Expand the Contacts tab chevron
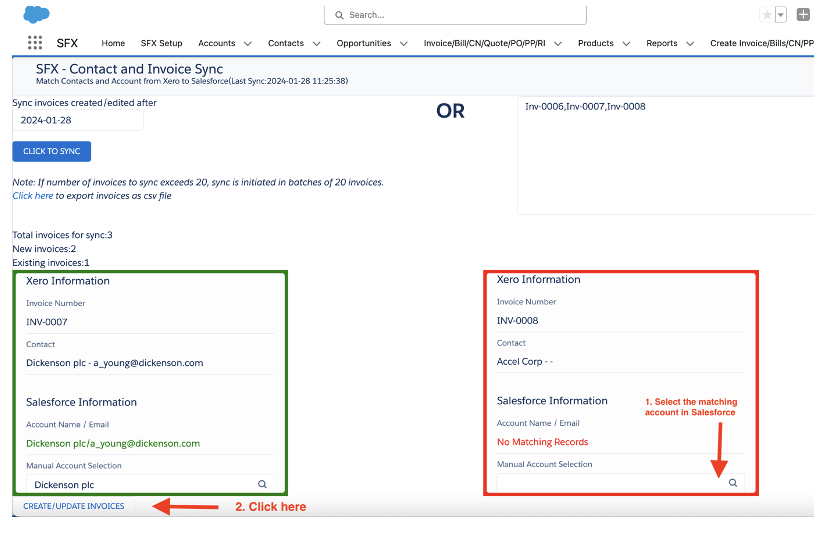Viewport: 822px width, 534px height. click(x=317, y=43)
